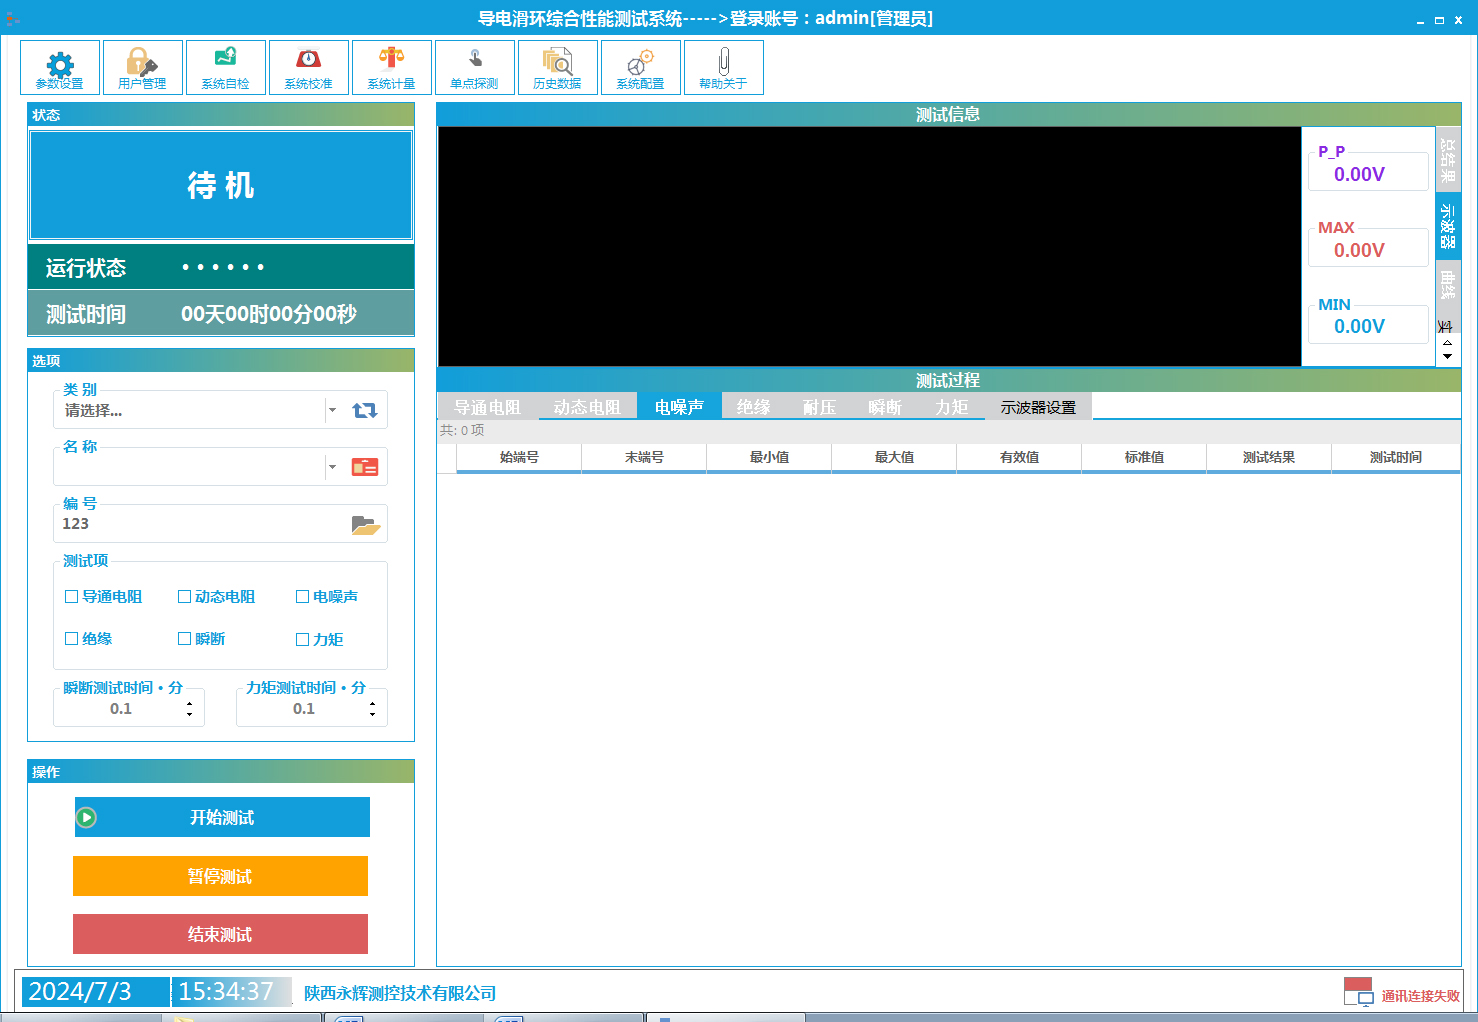Increase 瞬断测试时间 with up stepper arrow
The image size is (1478, 1022).
point(189,702)
